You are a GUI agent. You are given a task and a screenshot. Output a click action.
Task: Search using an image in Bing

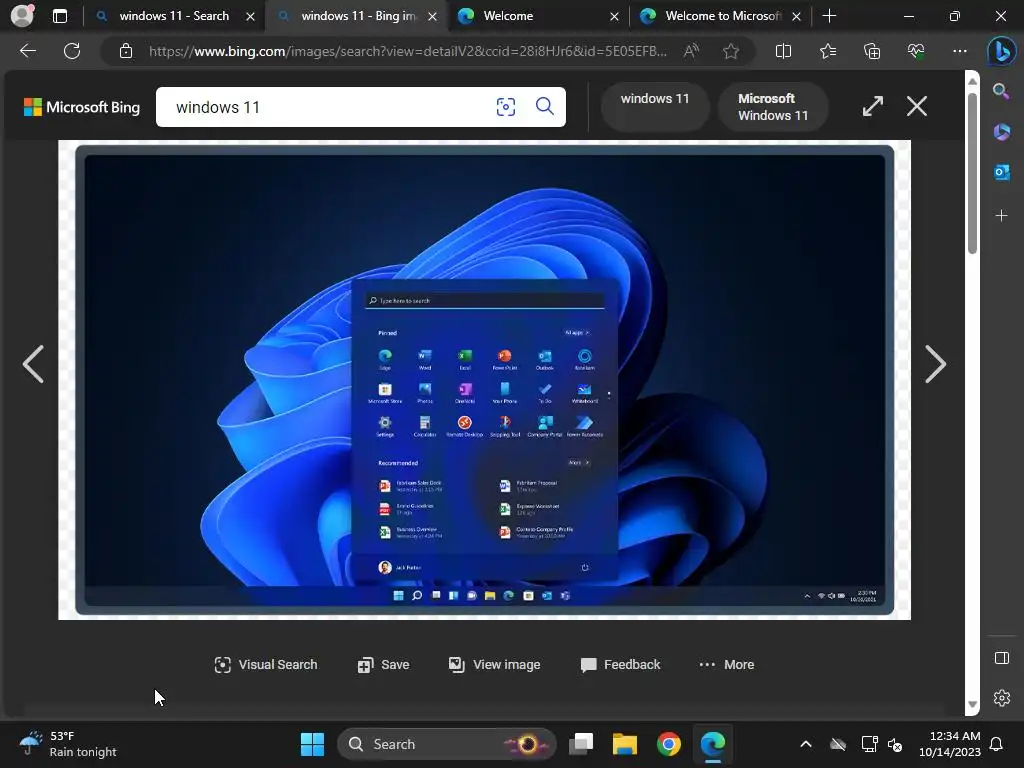[x=505, y=106]
